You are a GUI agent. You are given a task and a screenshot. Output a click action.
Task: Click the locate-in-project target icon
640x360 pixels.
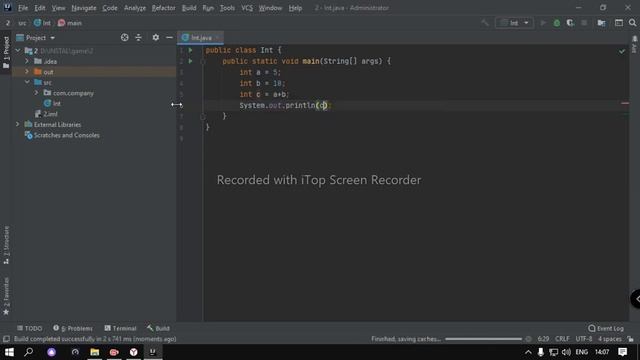pyautogui.click(x=124, y=38)
